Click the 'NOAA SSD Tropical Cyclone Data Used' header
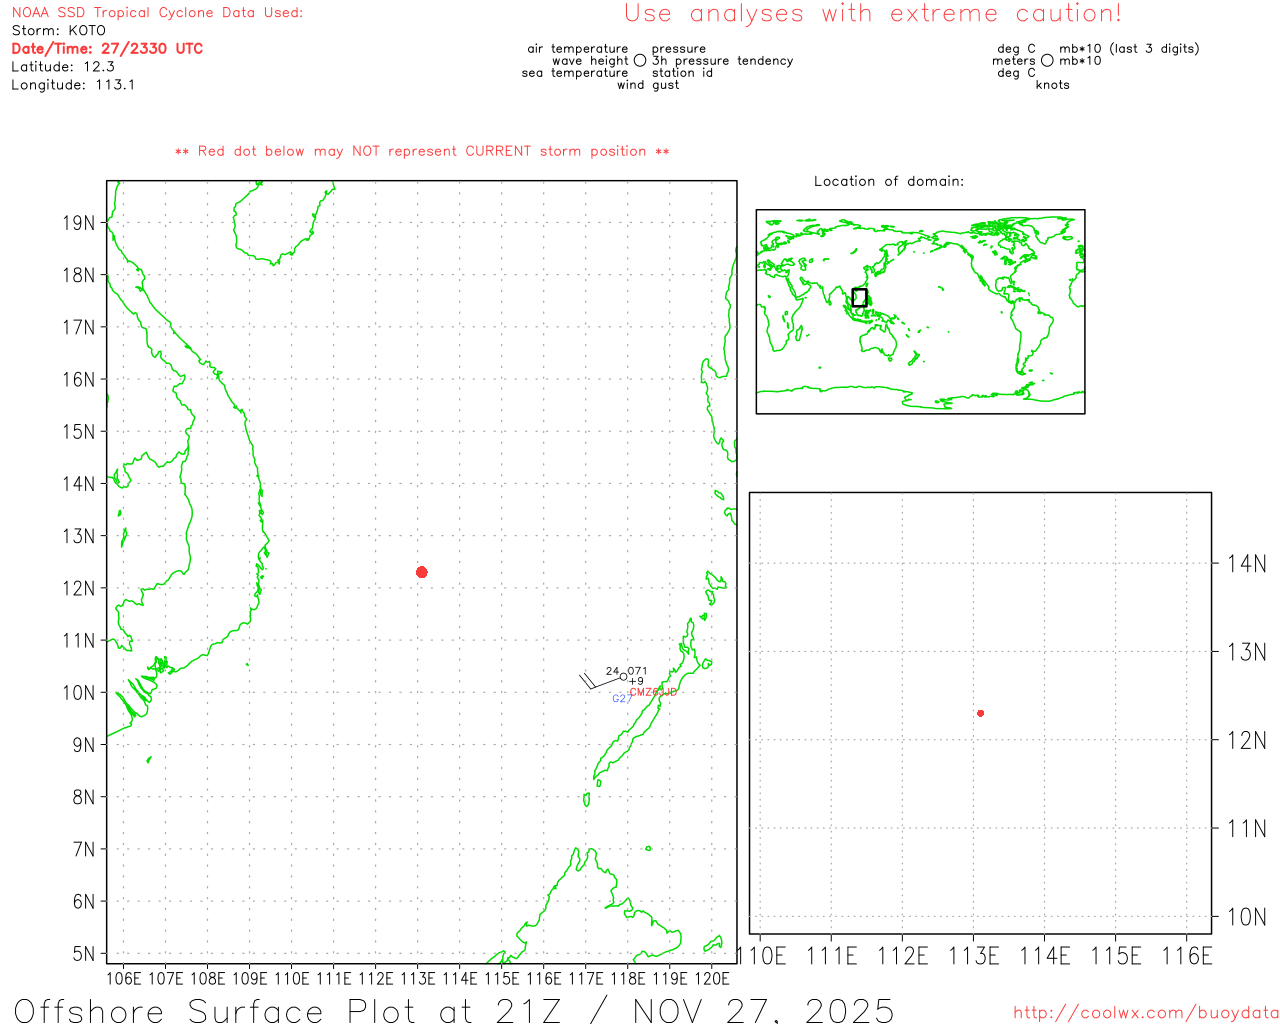This screenshot has height=1024, width=1280. [x=157, y=12]
